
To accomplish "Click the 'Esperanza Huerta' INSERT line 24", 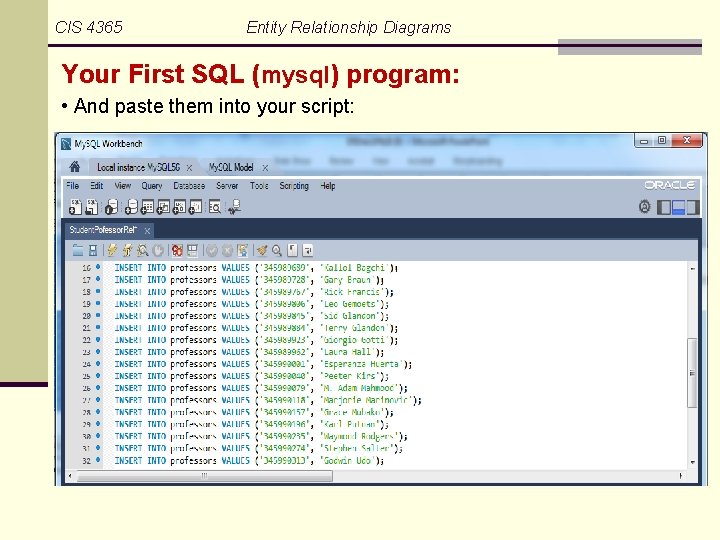I will pyautogui.click(x=263, y=364).
